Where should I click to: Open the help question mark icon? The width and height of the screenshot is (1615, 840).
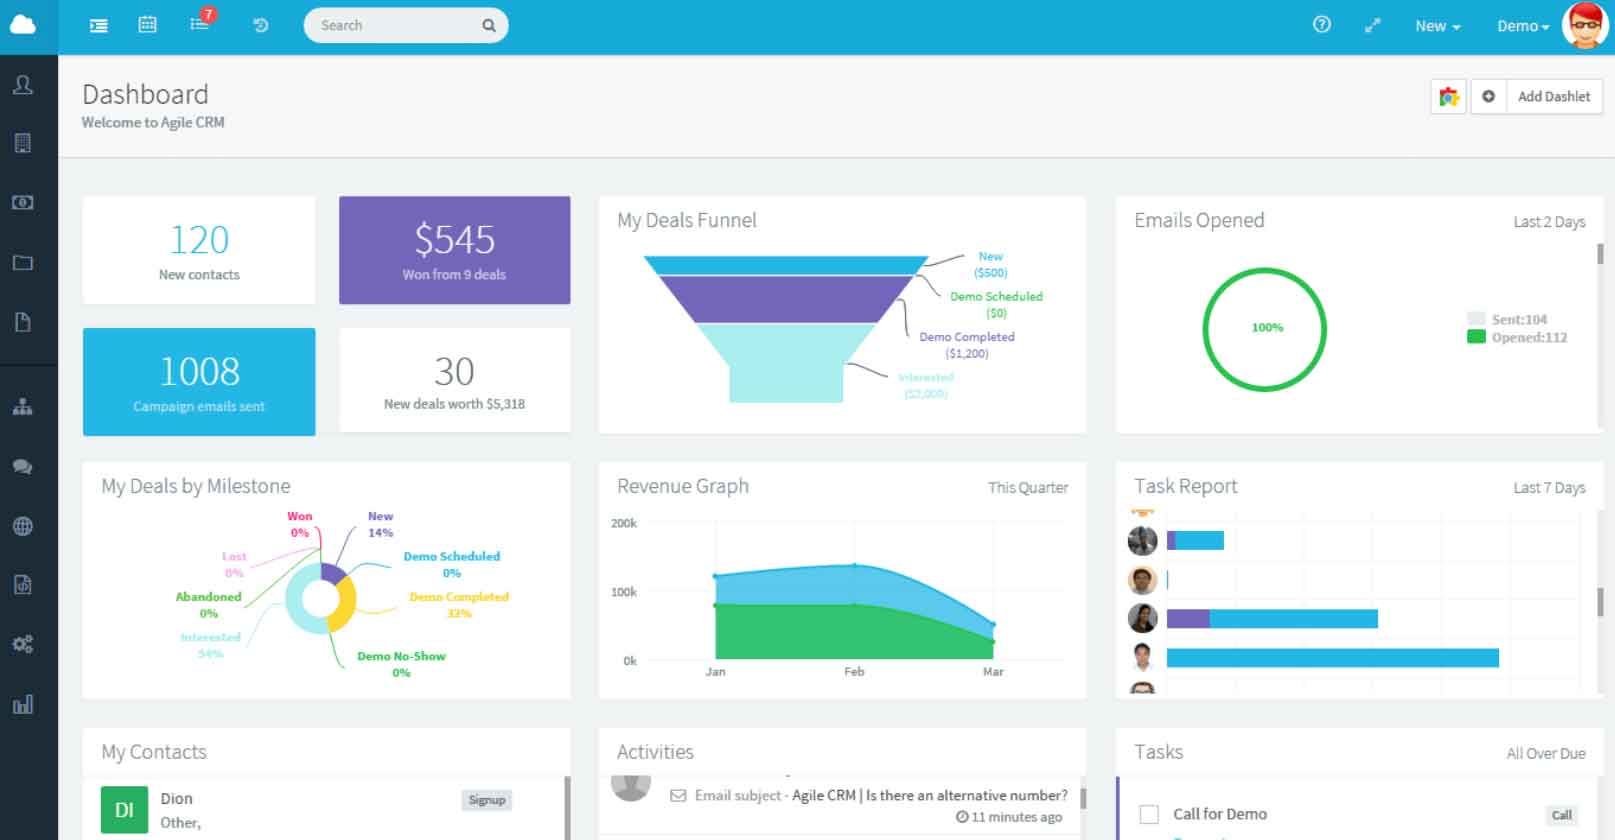[1321, 25]
